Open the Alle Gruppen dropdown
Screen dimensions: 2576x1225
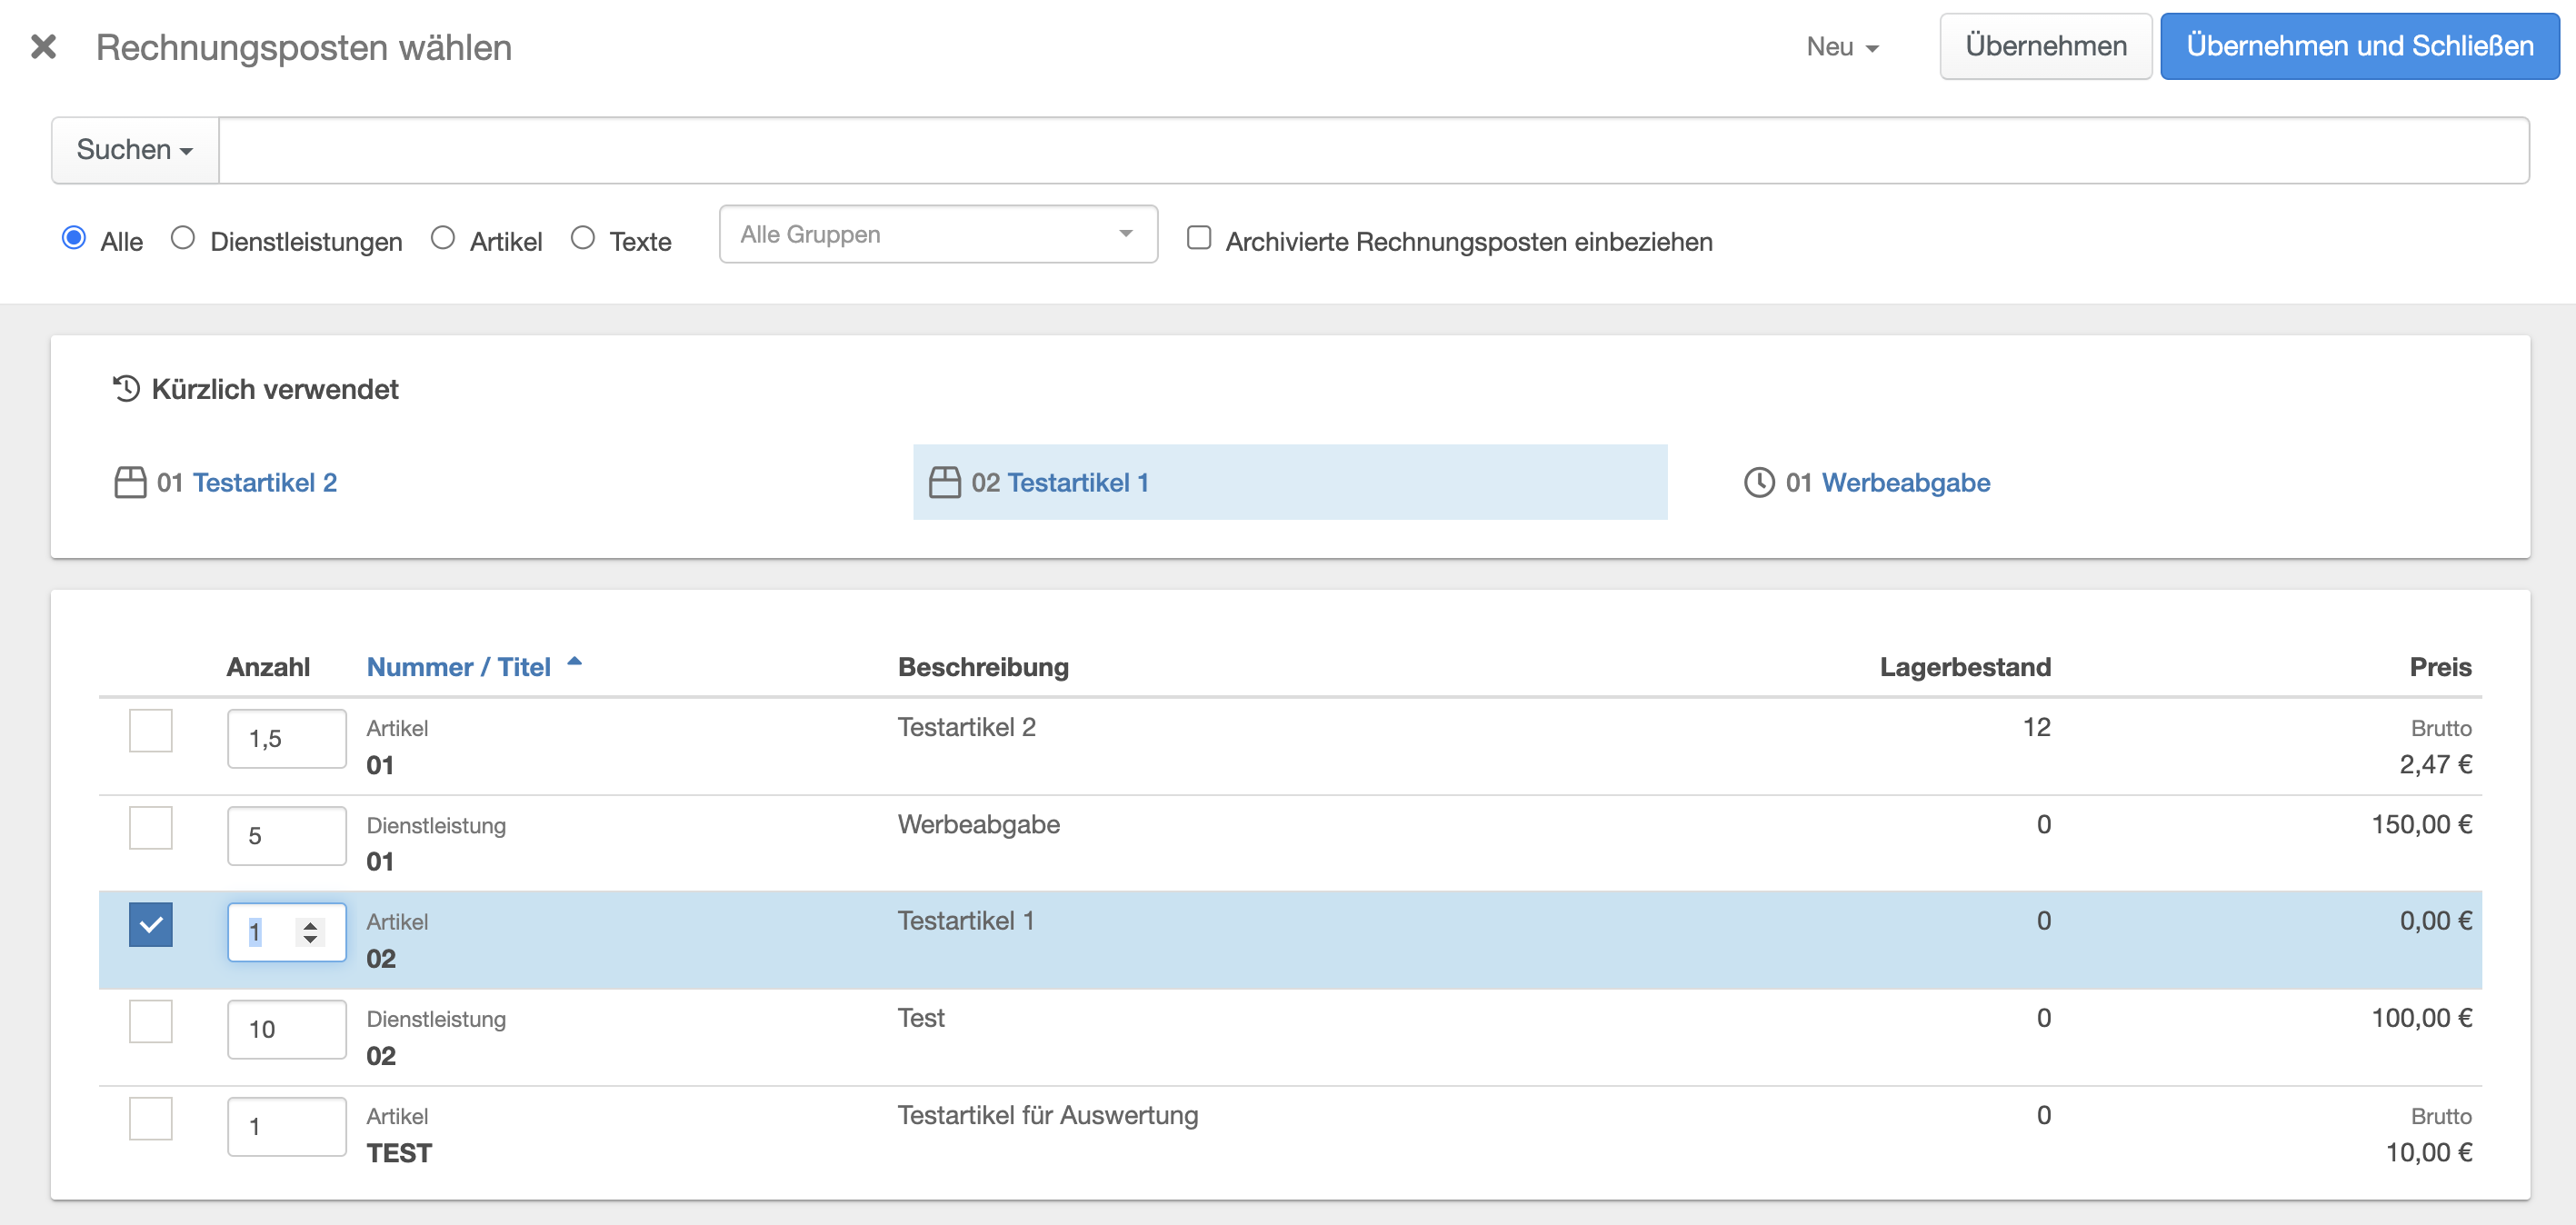tap(937, 235)
